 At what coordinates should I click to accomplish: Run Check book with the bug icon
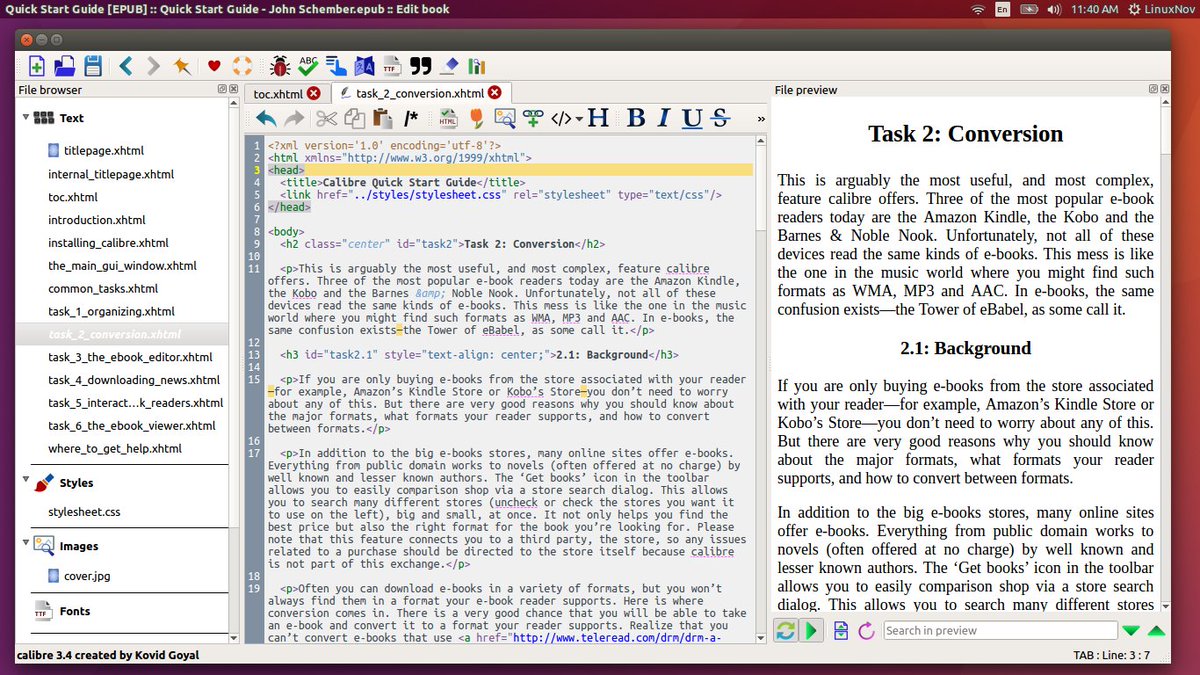click(280, 66)
